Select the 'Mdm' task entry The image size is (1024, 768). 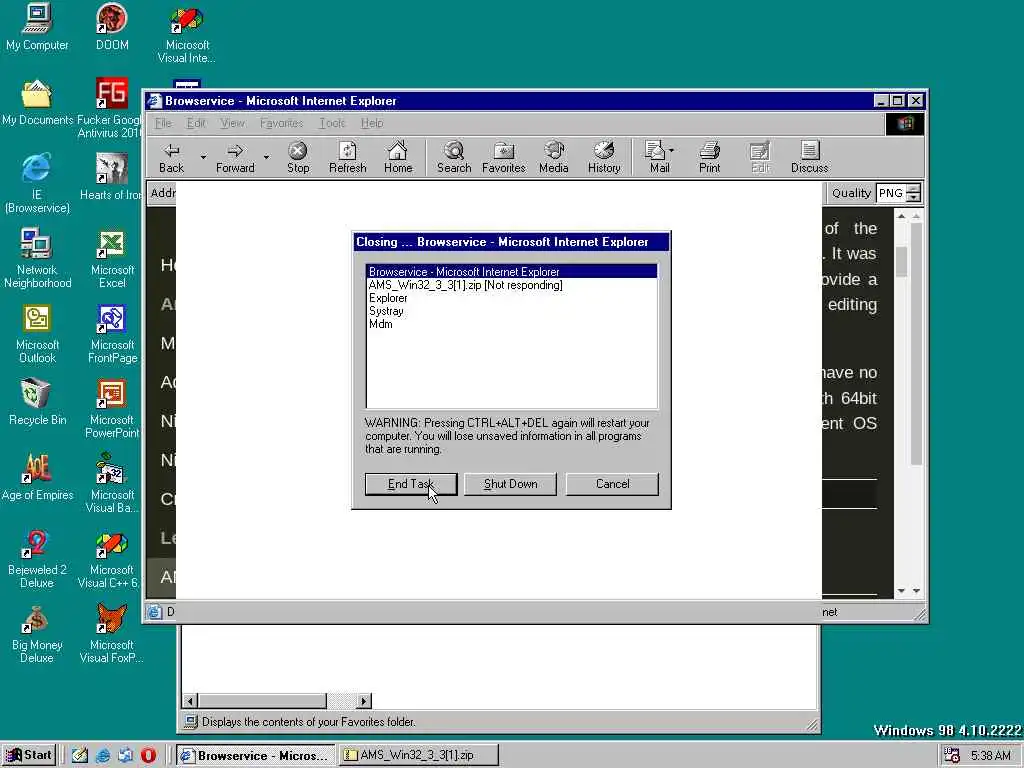[512, 324]
